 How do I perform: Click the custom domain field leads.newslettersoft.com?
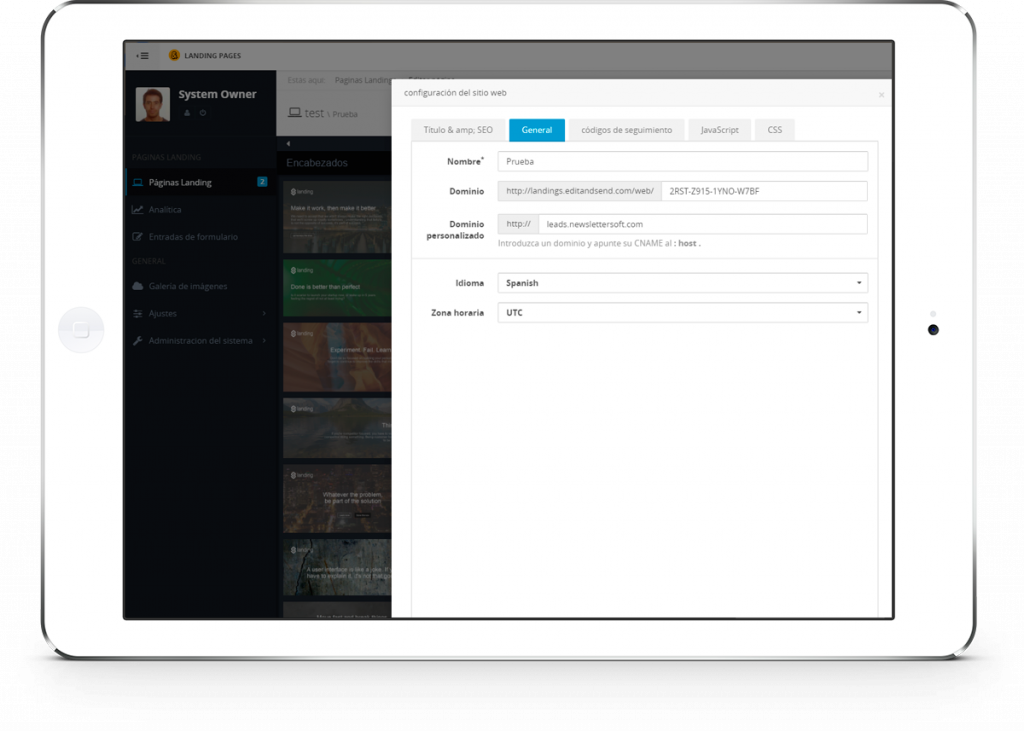703,224
